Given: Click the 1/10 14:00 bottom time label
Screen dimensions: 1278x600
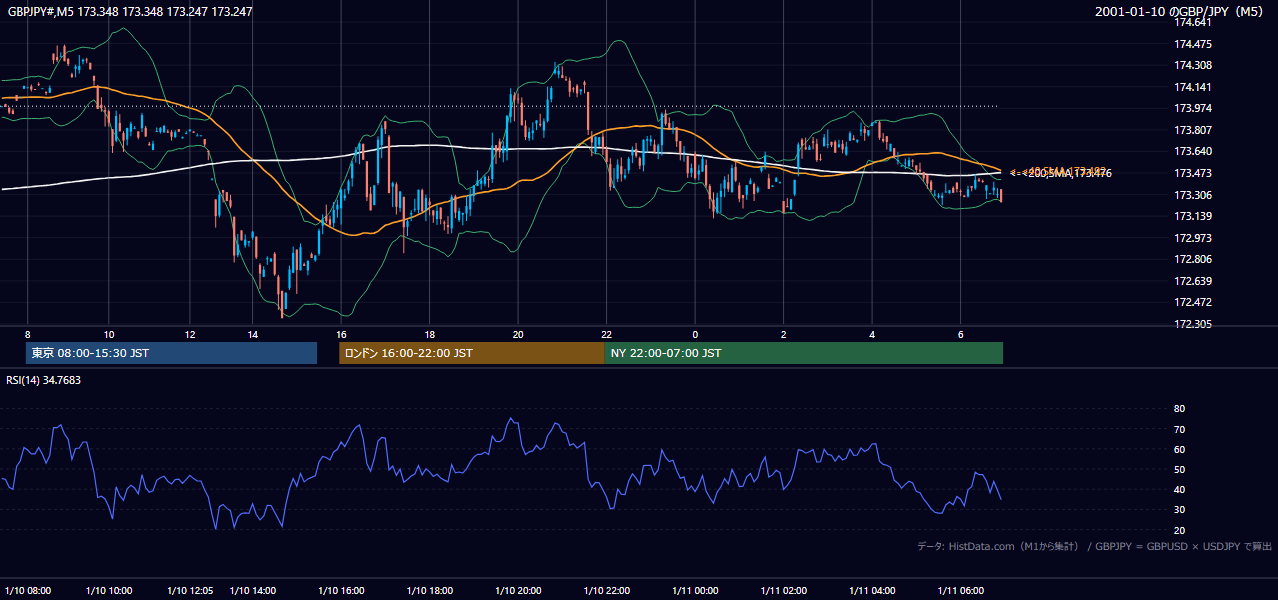Looking at the screenshot, I should (253, 591).
